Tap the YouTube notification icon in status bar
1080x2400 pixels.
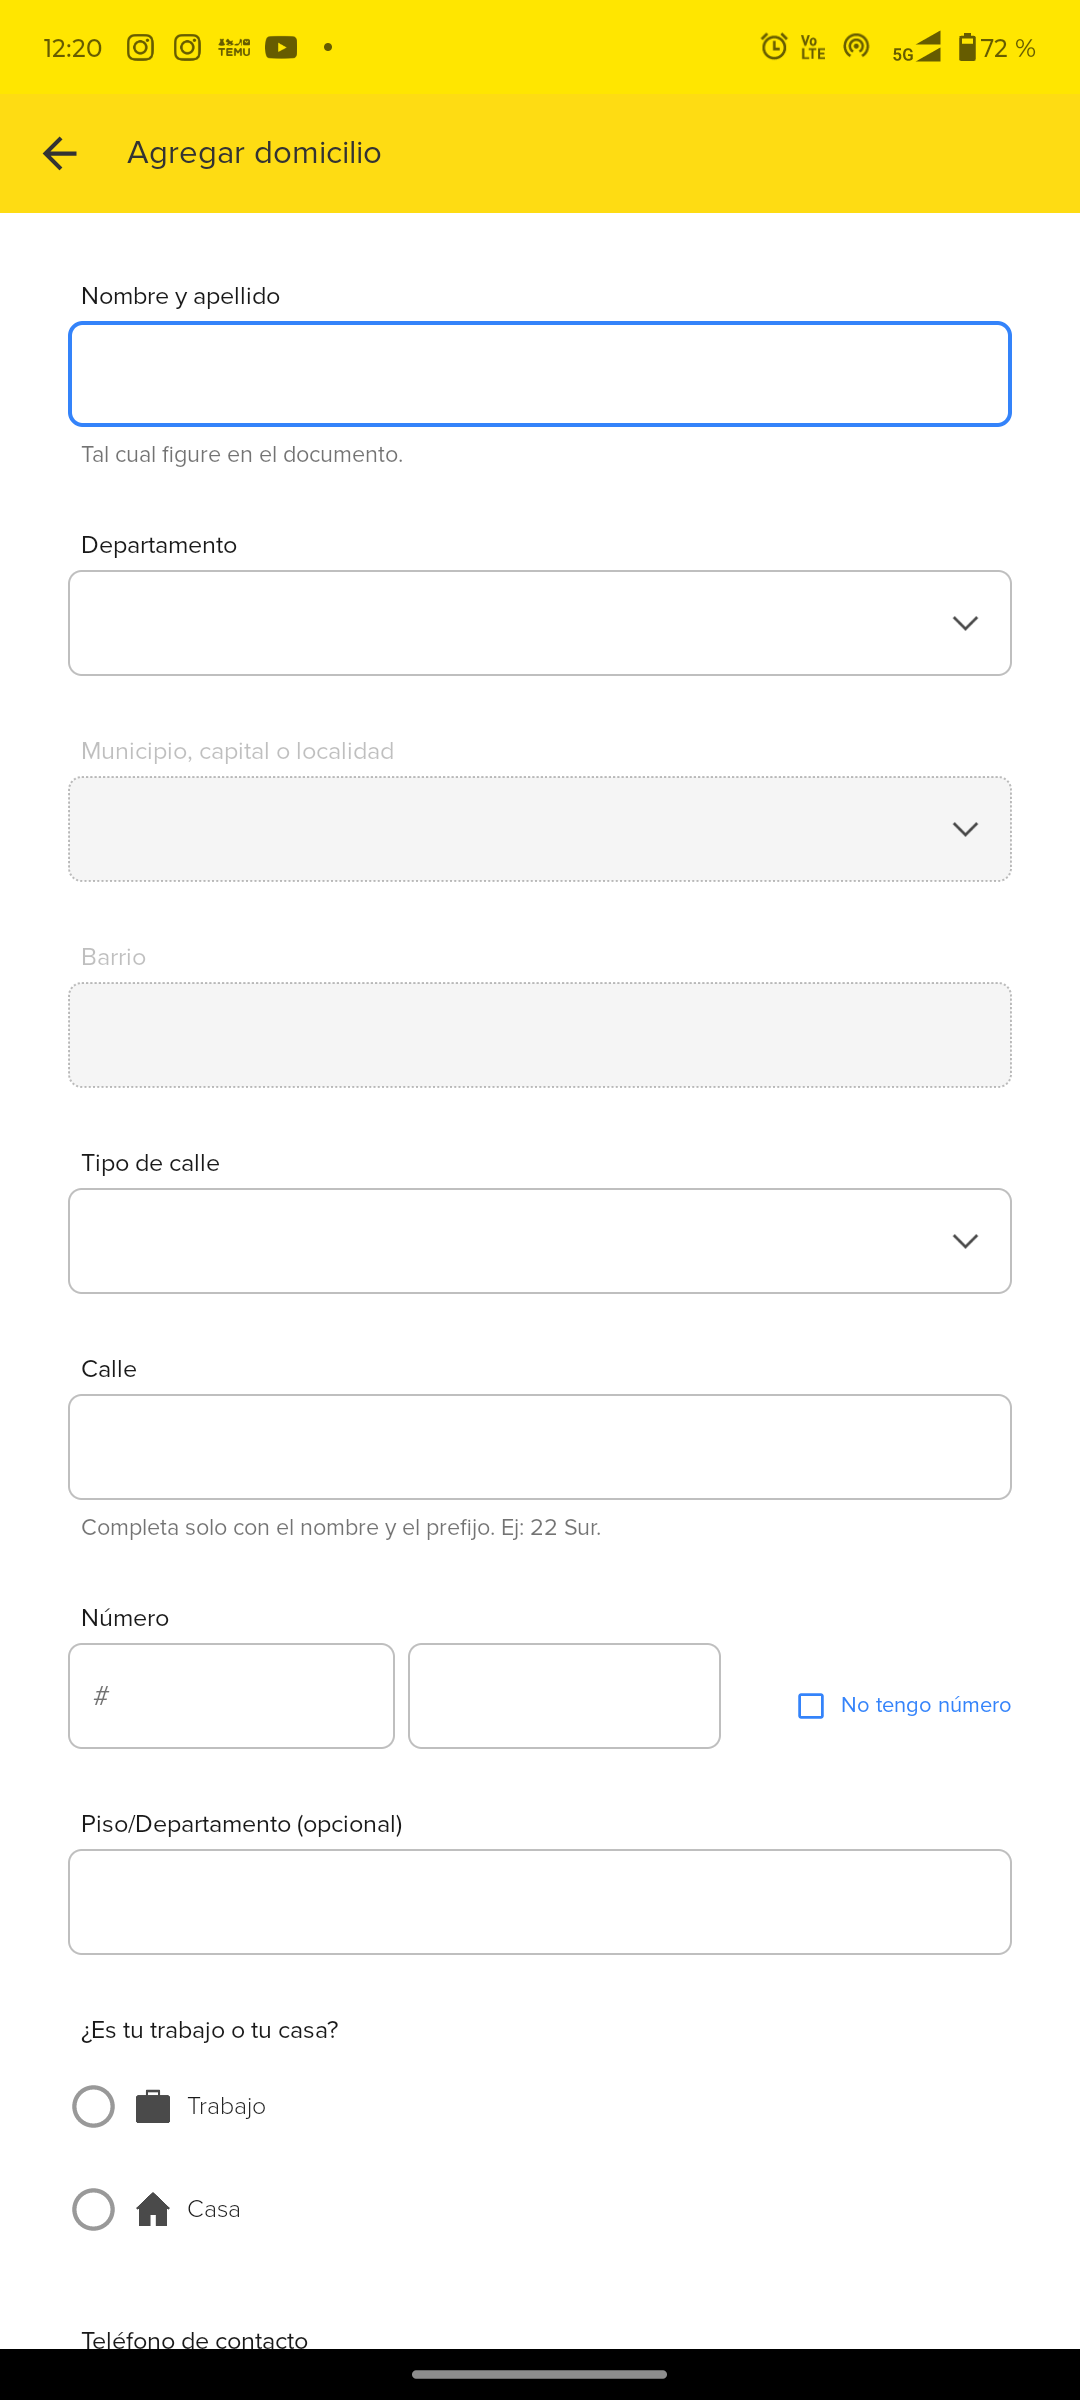281,47
